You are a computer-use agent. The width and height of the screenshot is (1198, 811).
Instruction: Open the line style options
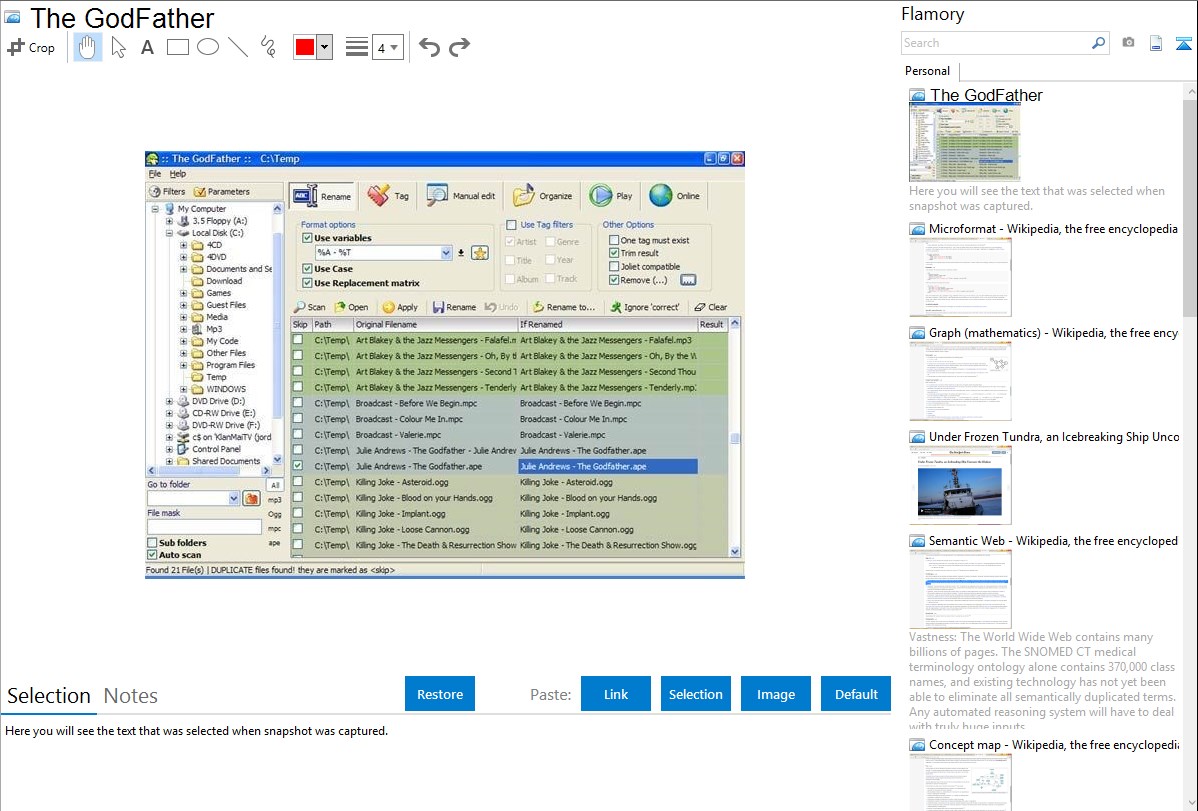[x=356, y=47]
